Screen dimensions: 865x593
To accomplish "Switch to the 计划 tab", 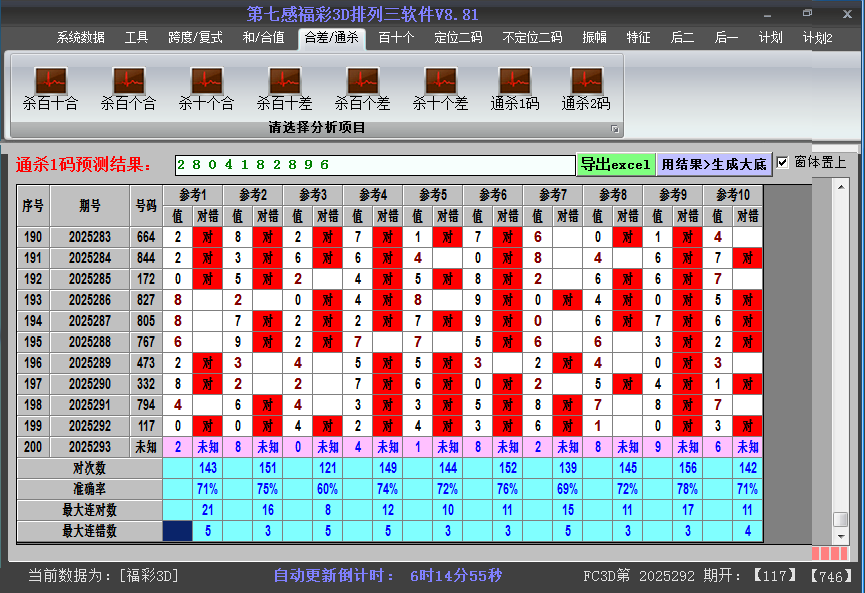I will coord(770,38).
